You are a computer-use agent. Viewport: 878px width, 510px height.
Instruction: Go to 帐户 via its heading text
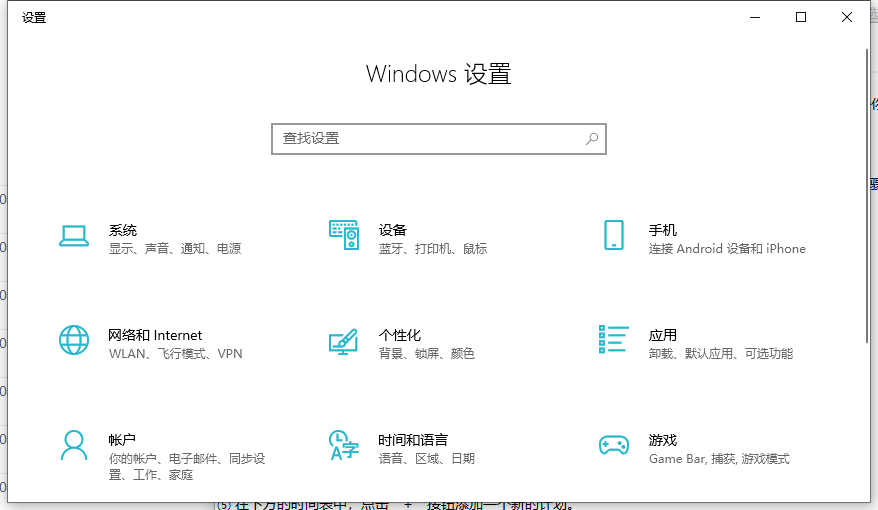pos(122,440)
